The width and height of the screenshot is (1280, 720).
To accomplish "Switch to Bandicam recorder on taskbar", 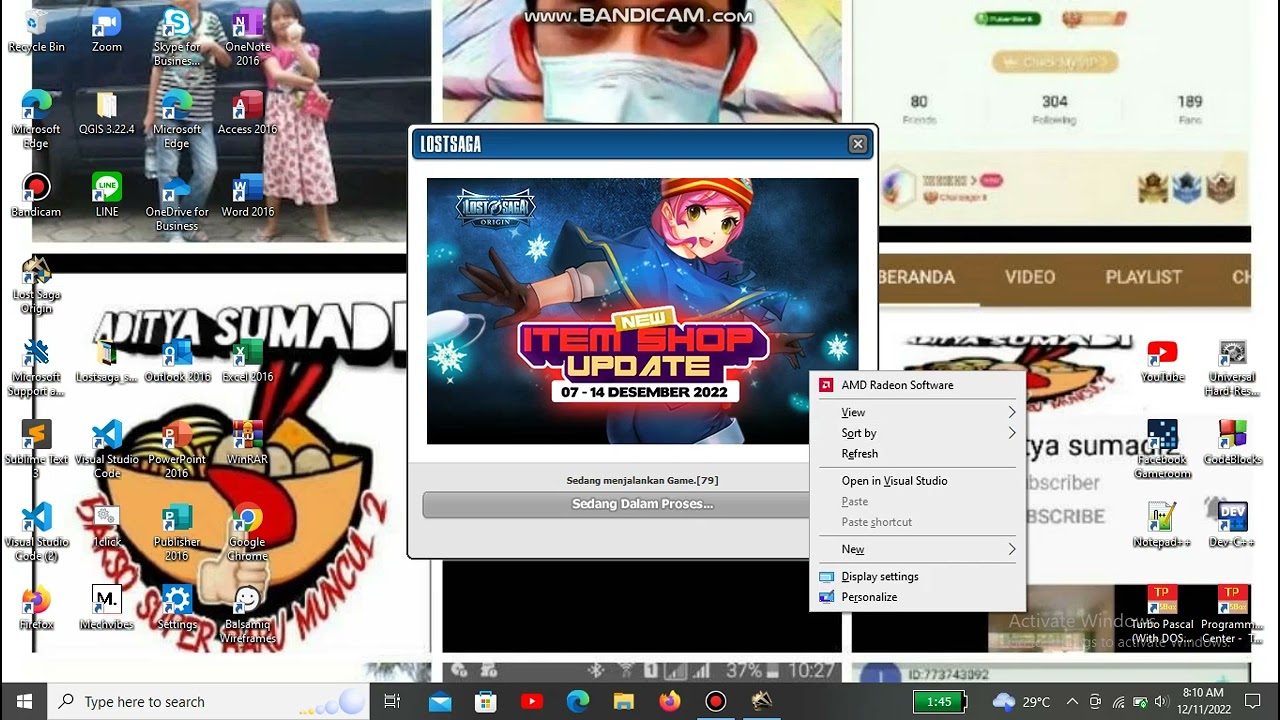I will pos(716,701).
